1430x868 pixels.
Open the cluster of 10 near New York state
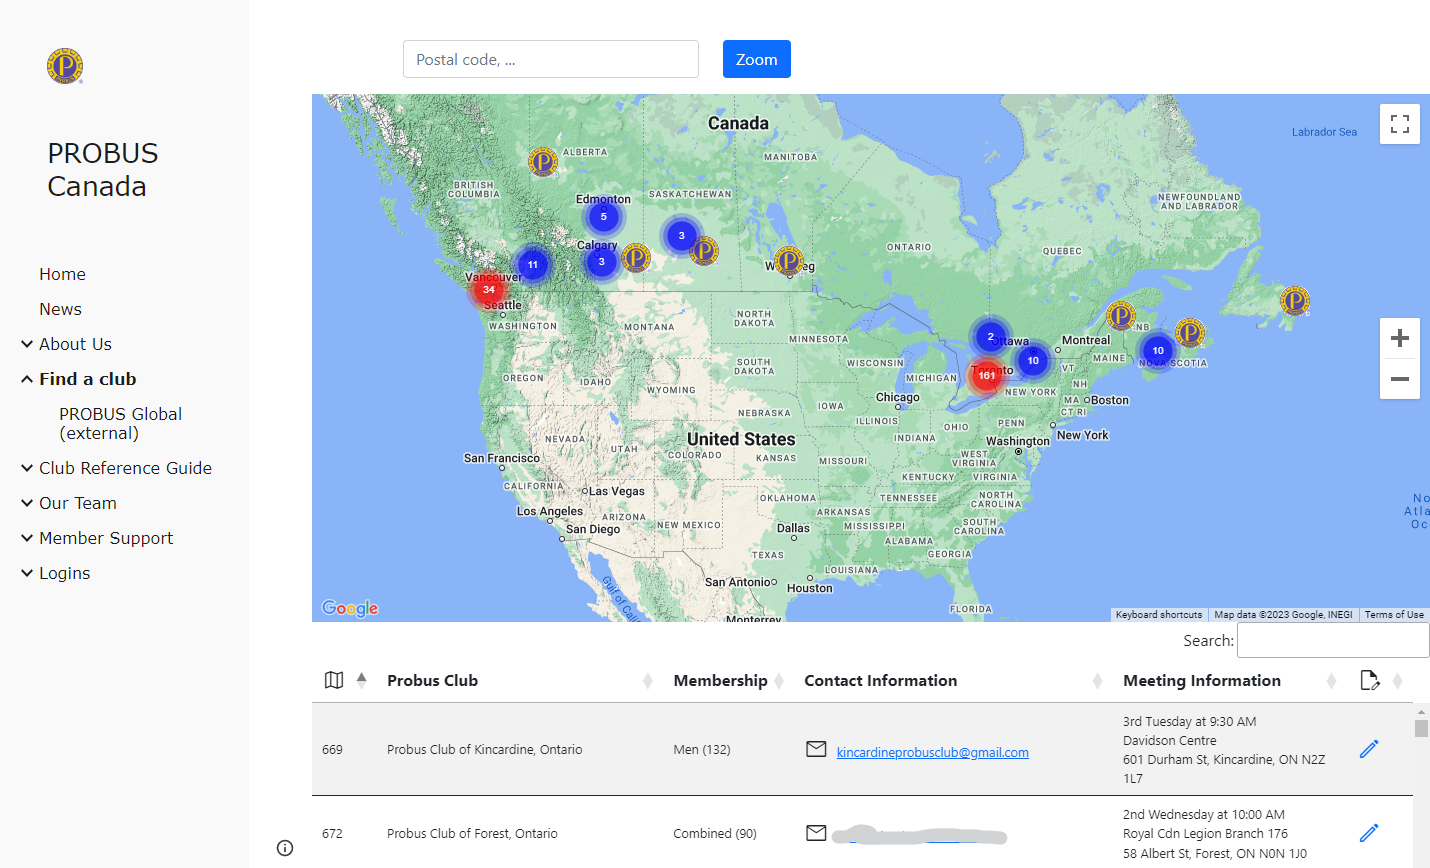1033,361
